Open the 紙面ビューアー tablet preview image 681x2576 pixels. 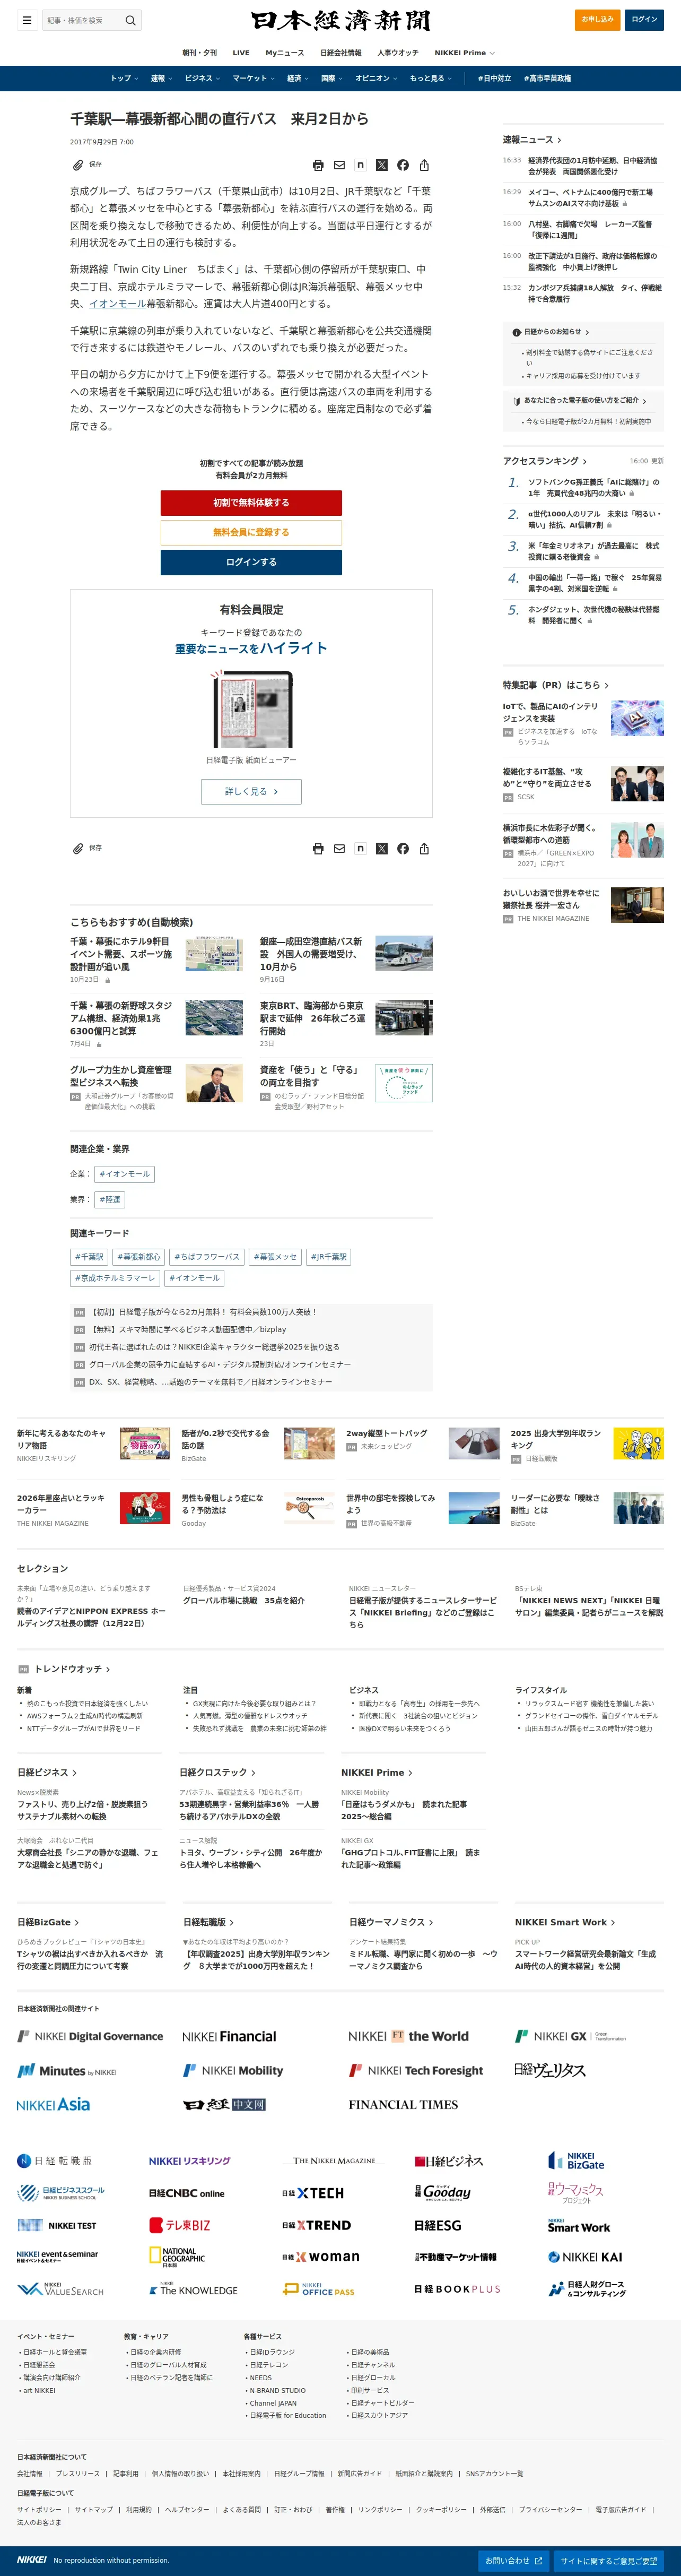point(251,709)
